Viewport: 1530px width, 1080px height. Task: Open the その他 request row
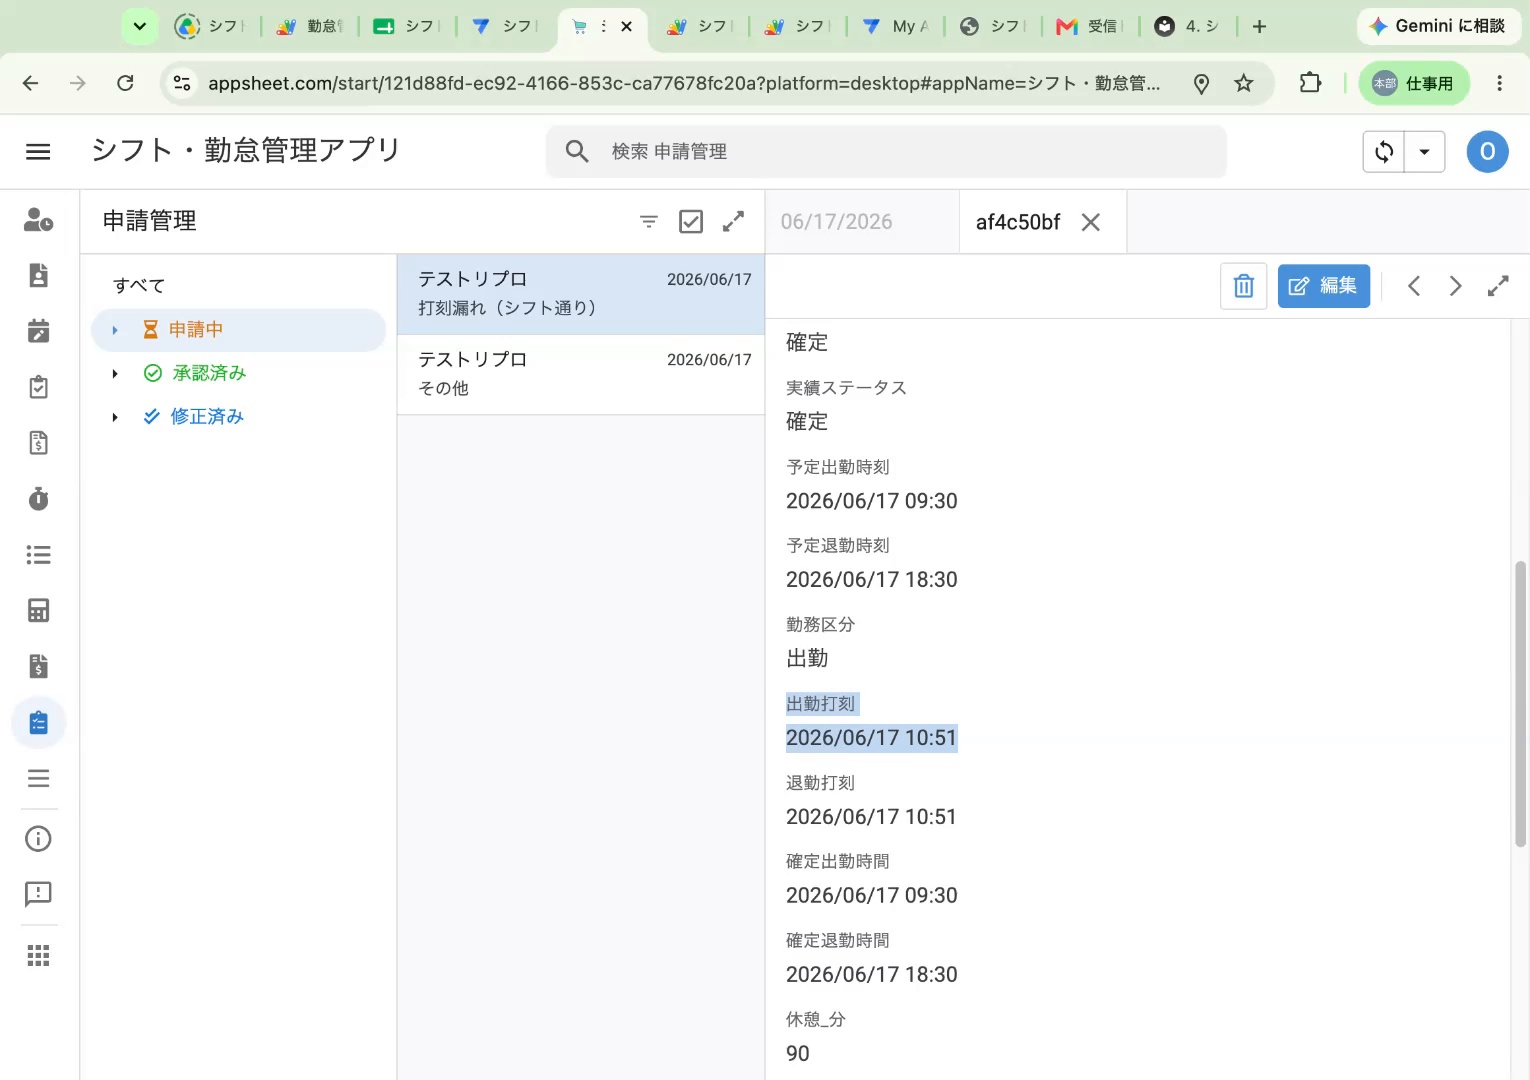tap(581, 375)
